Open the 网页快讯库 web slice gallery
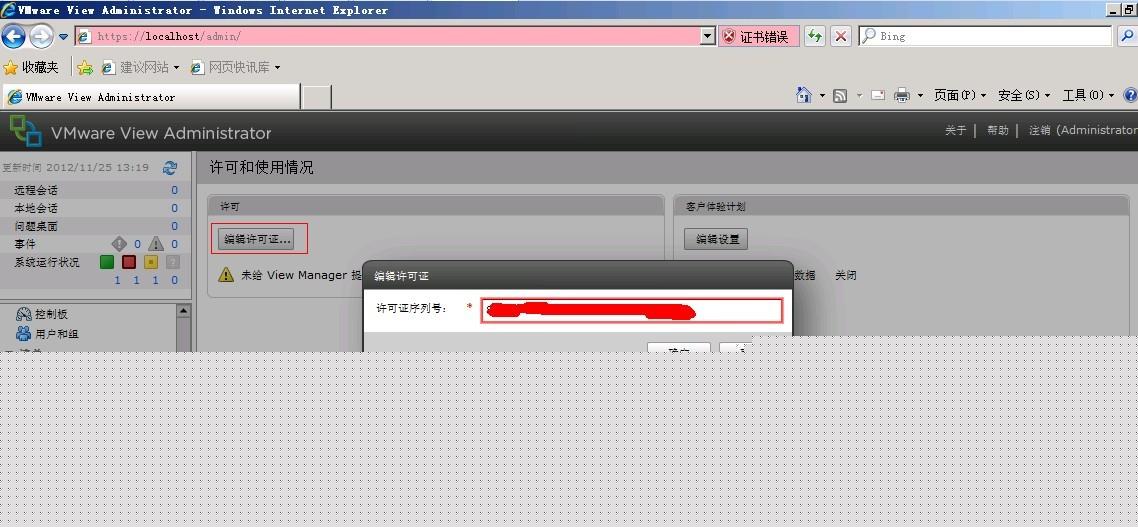Viewport: 1138px width, 527px height. [x=235, y=68]
